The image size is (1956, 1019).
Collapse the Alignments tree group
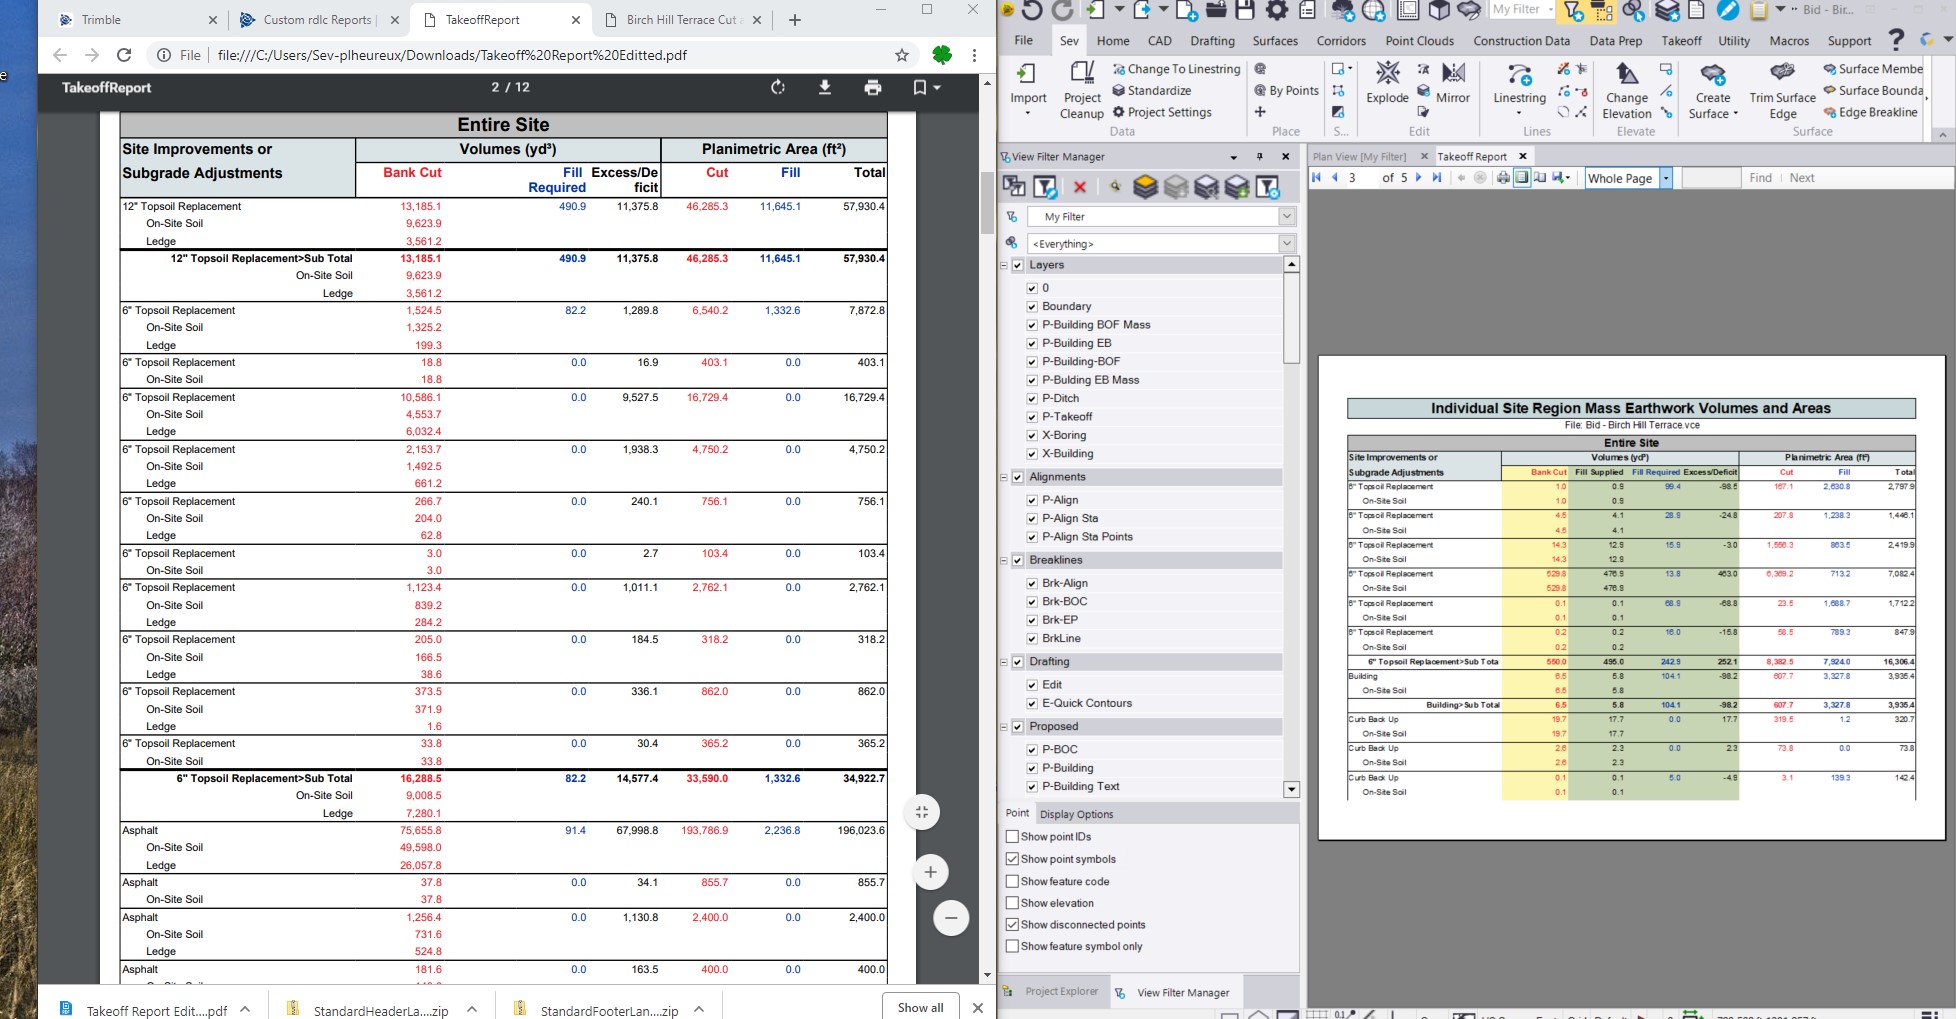click(1004, 477)
